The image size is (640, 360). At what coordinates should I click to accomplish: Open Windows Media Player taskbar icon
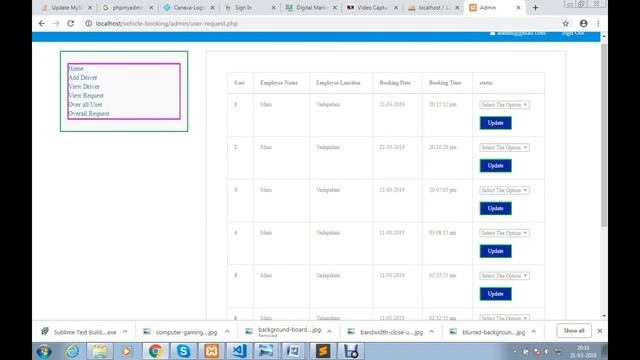tap(127, 351)
